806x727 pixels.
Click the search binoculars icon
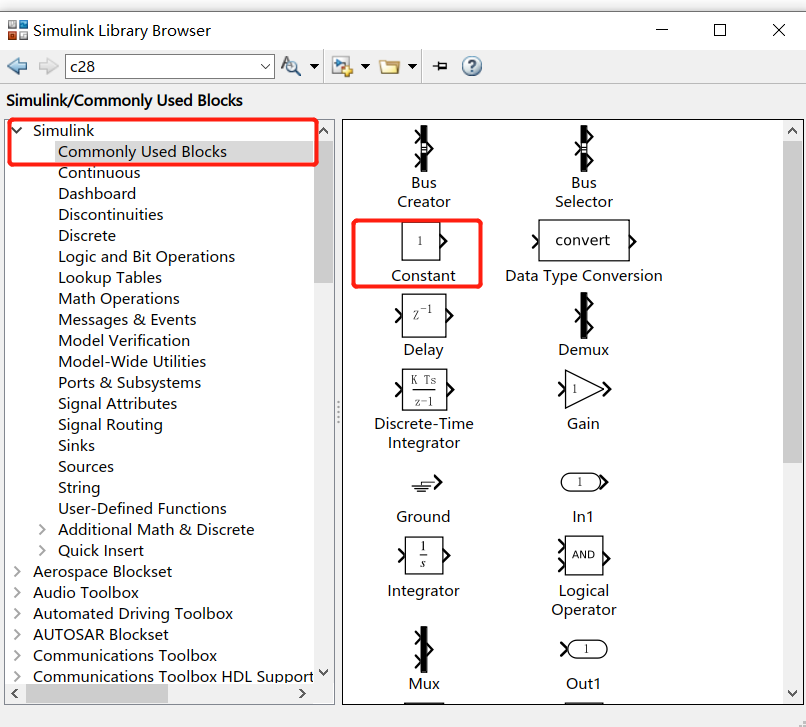(291, 66)
